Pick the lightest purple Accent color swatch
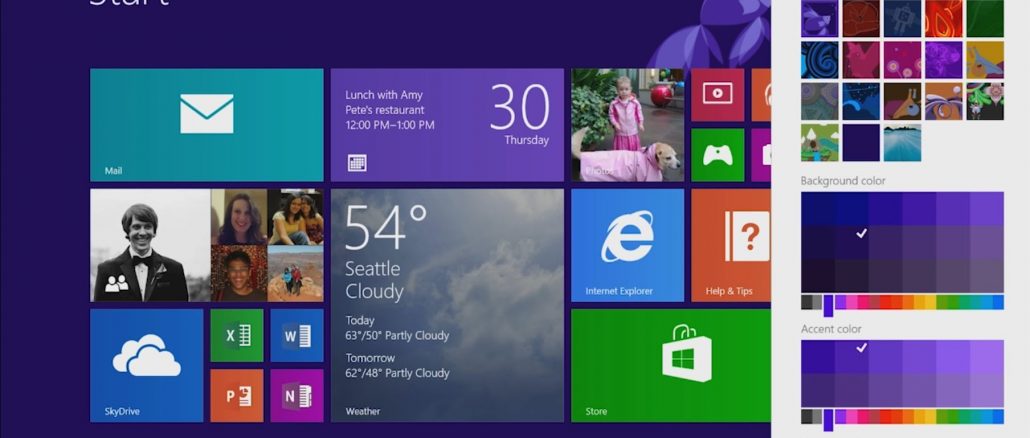Image resolution: width=1030 pixels, height=438 pixels. (x=986, y=356)
